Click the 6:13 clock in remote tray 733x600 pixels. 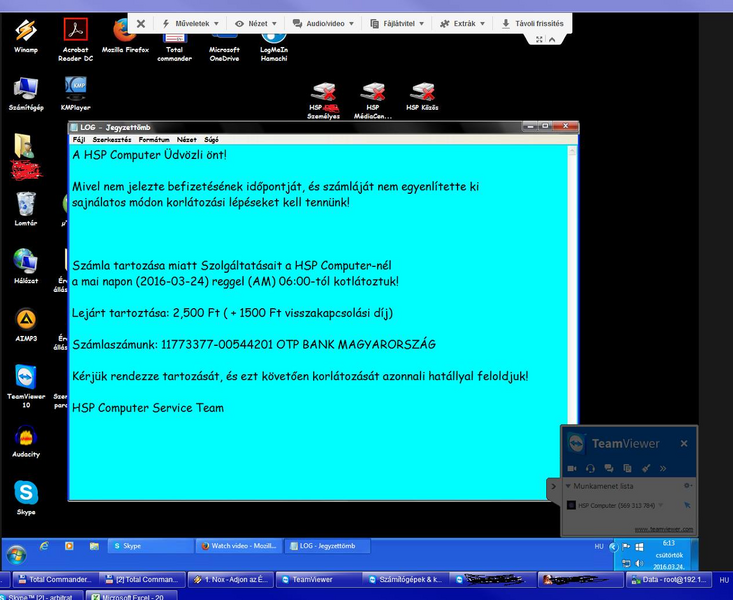coord(669,543)
